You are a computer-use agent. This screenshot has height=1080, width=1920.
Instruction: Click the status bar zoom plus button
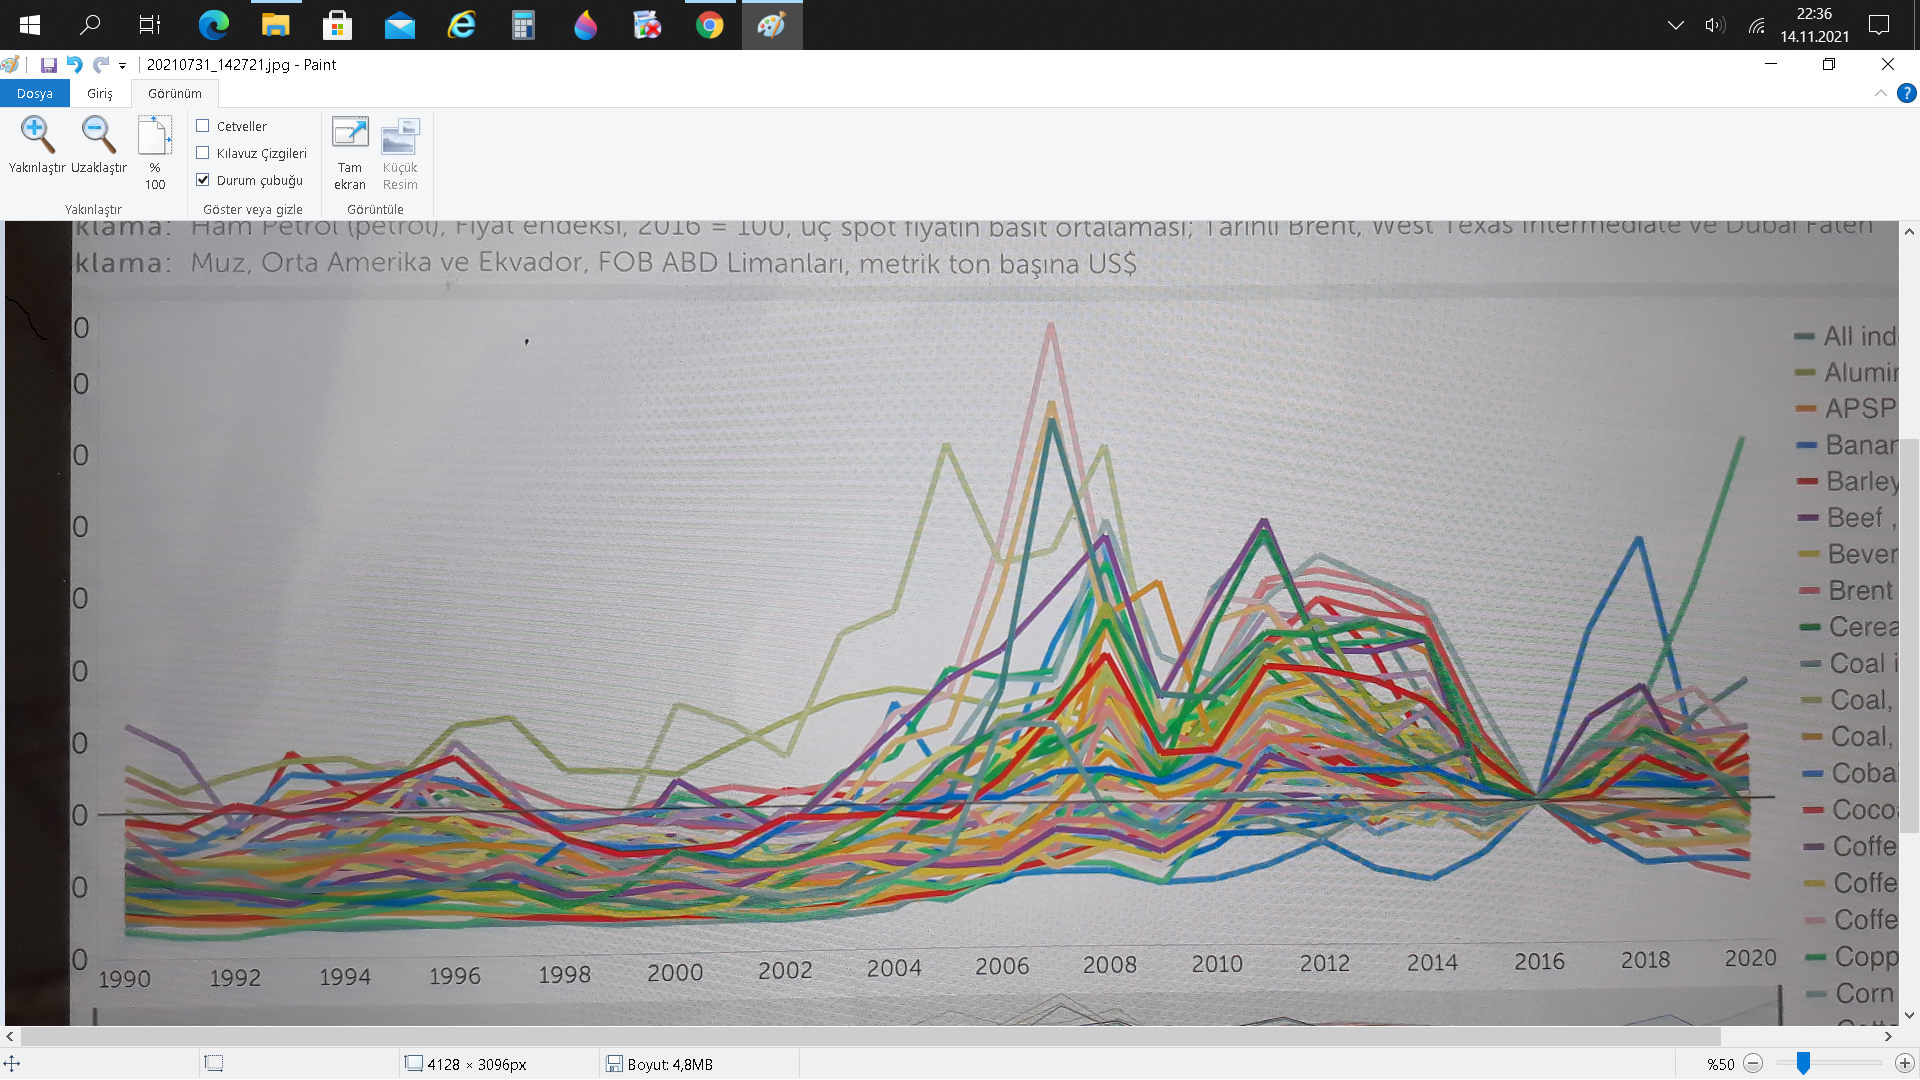click(1904, 1064)
